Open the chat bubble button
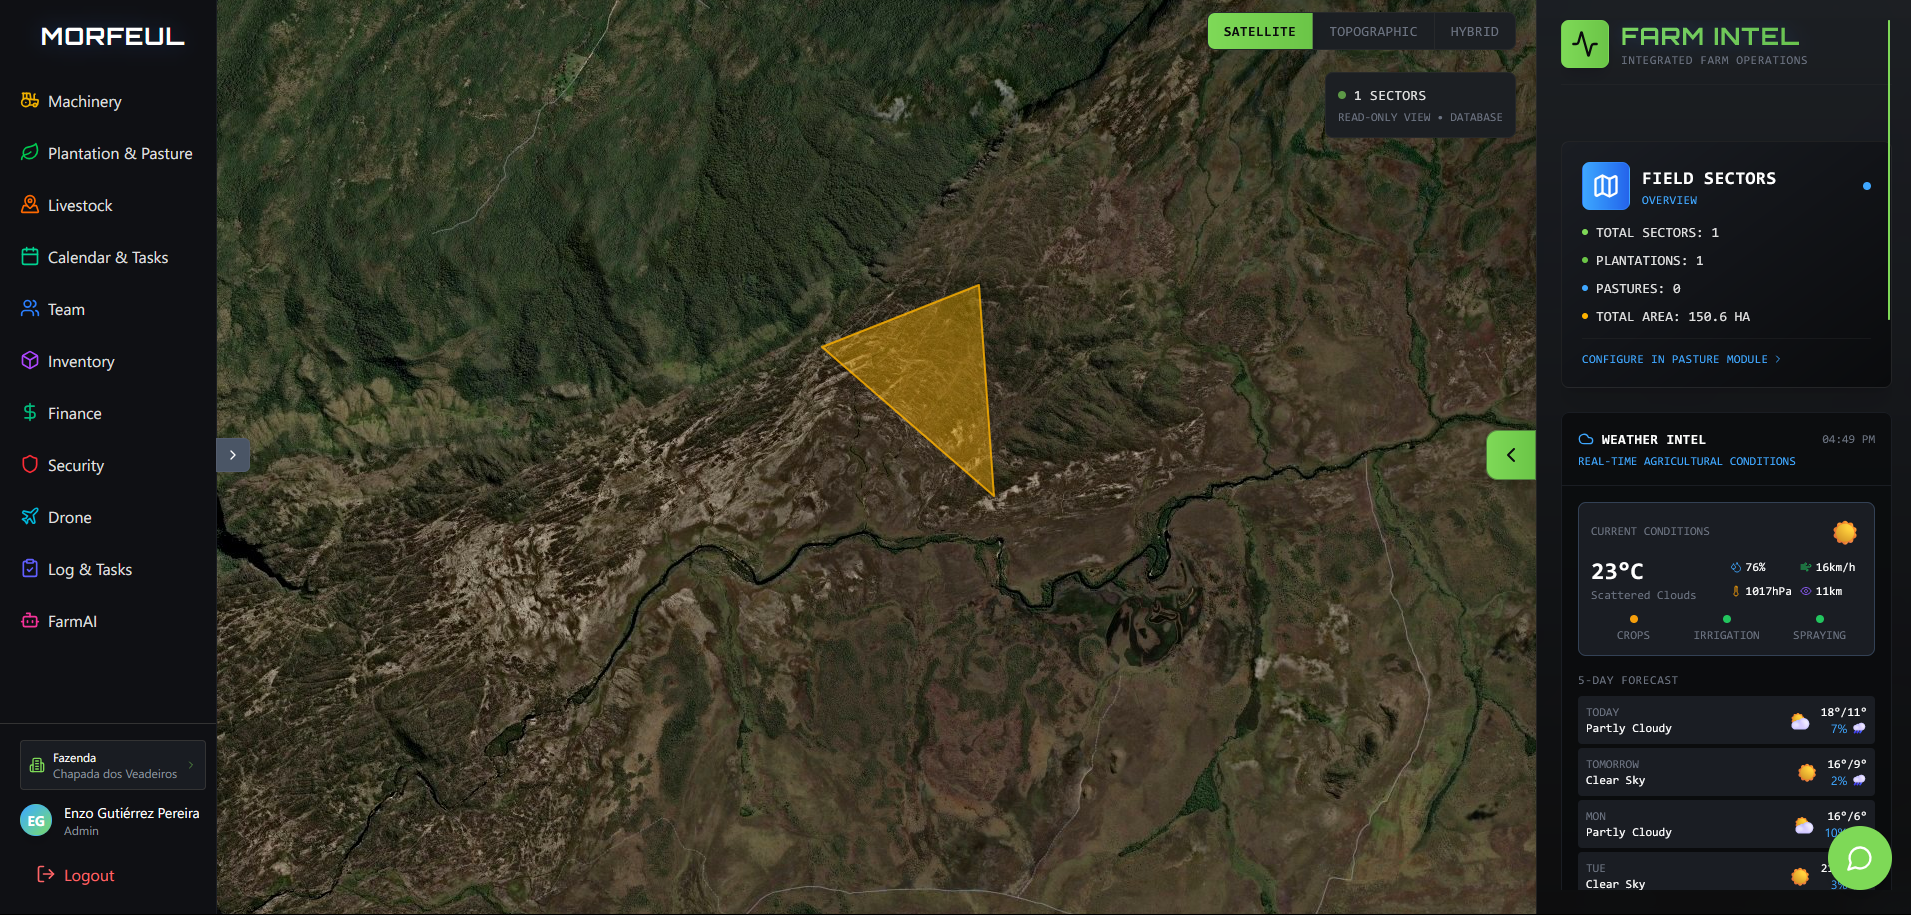 click(x=1859, y=858)
